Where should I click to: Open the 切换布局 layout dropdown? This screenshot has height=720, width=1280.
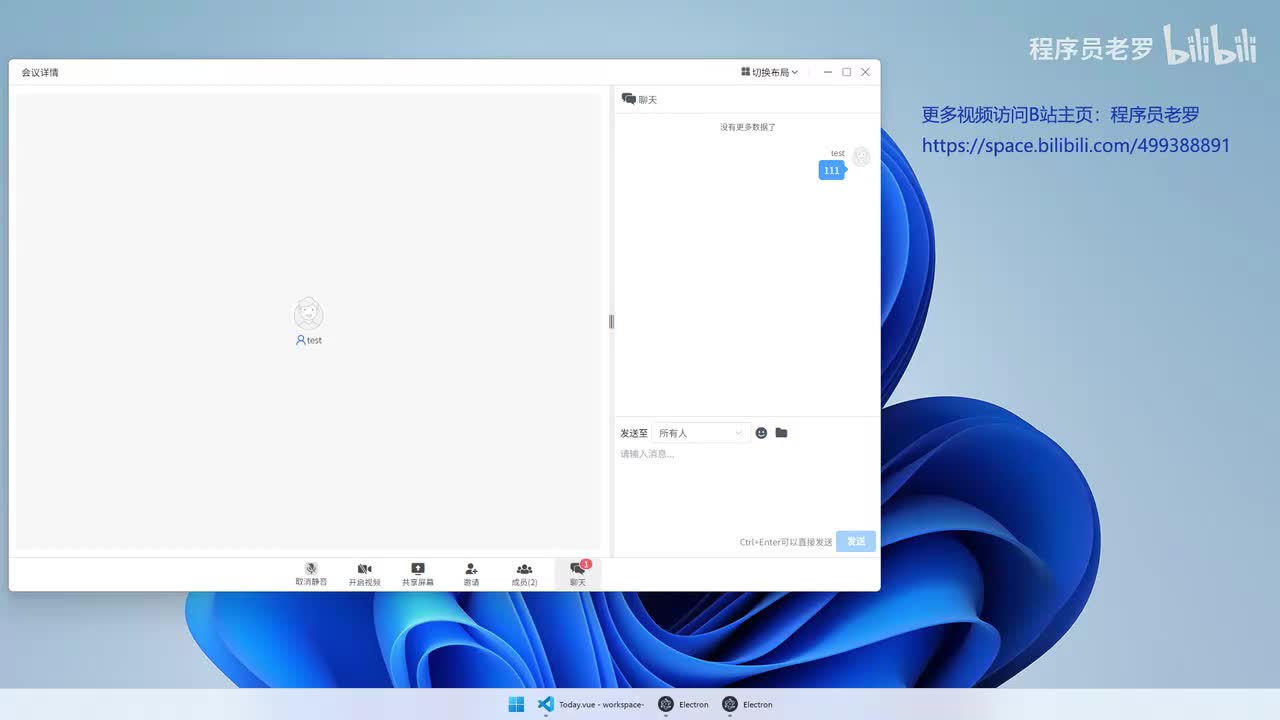pyautogui.click(x=769, y=72)
